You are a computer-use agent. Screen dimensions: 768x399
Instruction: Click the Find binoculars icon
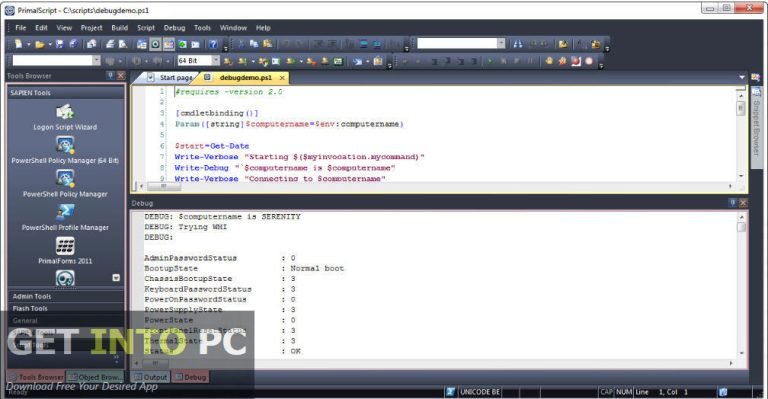518,44
